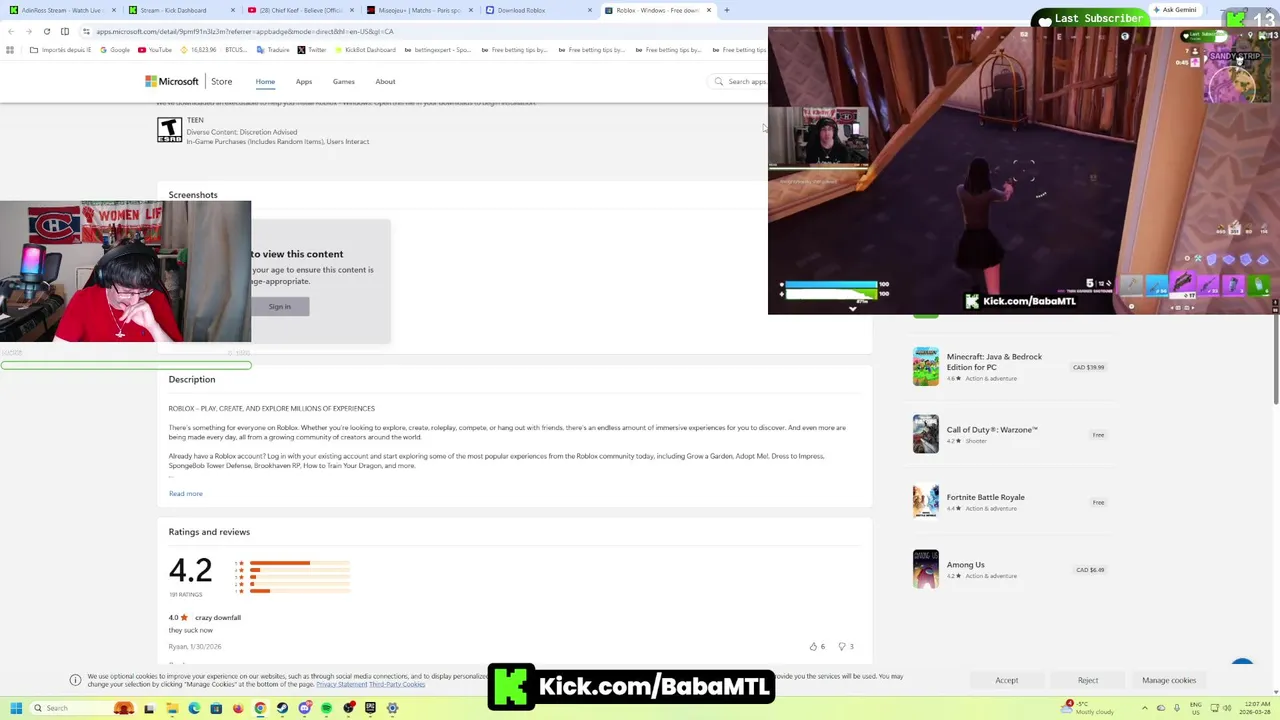
Task: Open the ENG US language switcher
Action: 1196,708
